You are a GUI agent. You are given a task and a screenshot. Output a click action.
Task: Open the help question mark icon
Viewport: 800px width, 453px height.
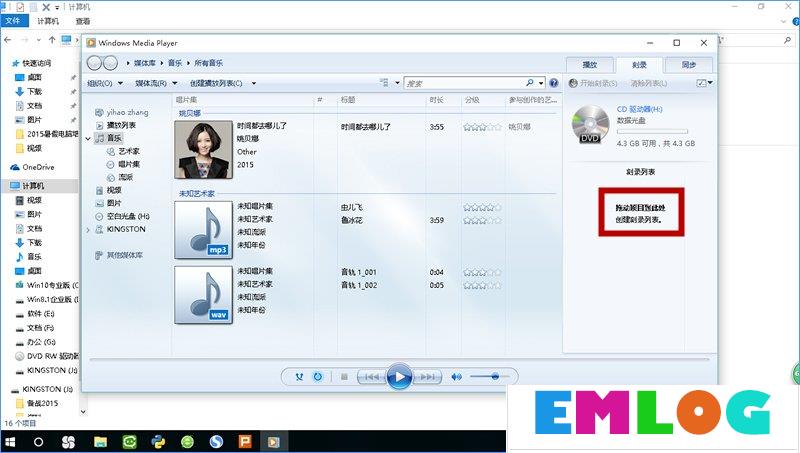click(x=554, y=83)
